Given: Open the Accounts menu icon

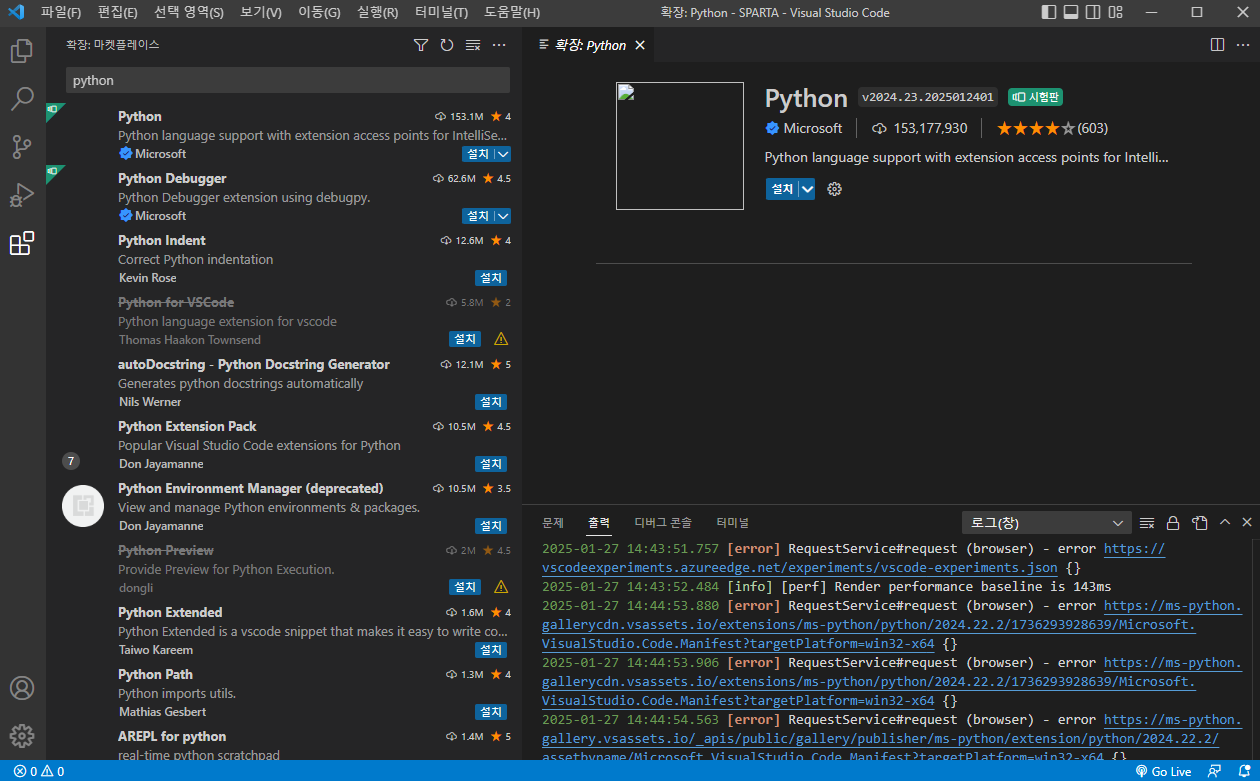Looking at the screenshot, I should [22, 688].
